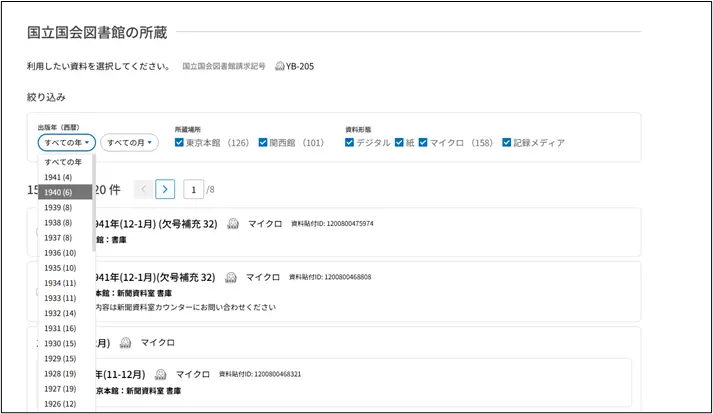713x414 pixels.
Task: Select highlighted 1940 (6) year option
Action: click(x=65, y=192)
